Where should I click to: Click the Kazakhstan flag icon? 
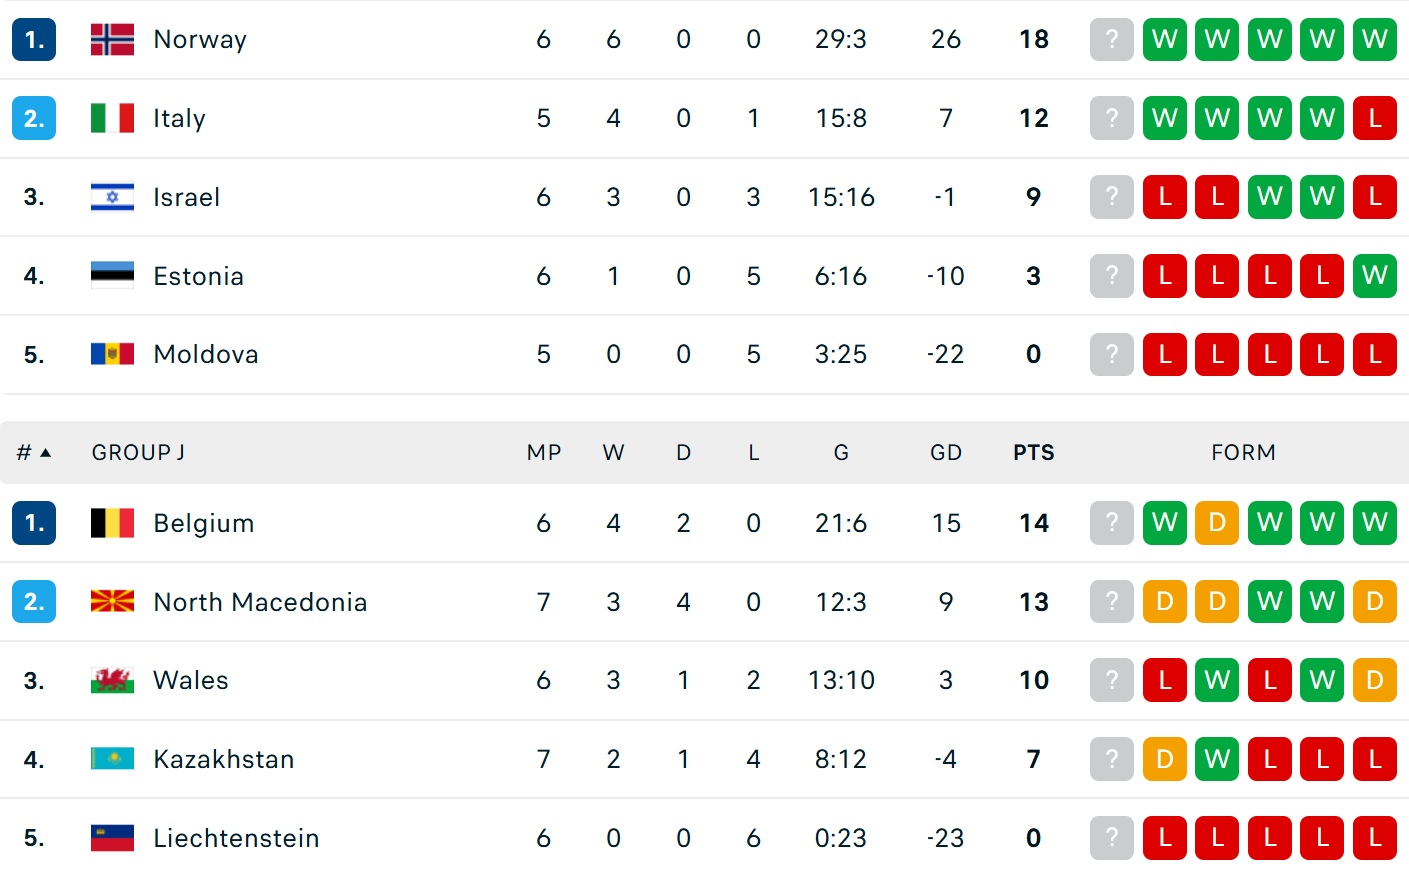(112, 759)
